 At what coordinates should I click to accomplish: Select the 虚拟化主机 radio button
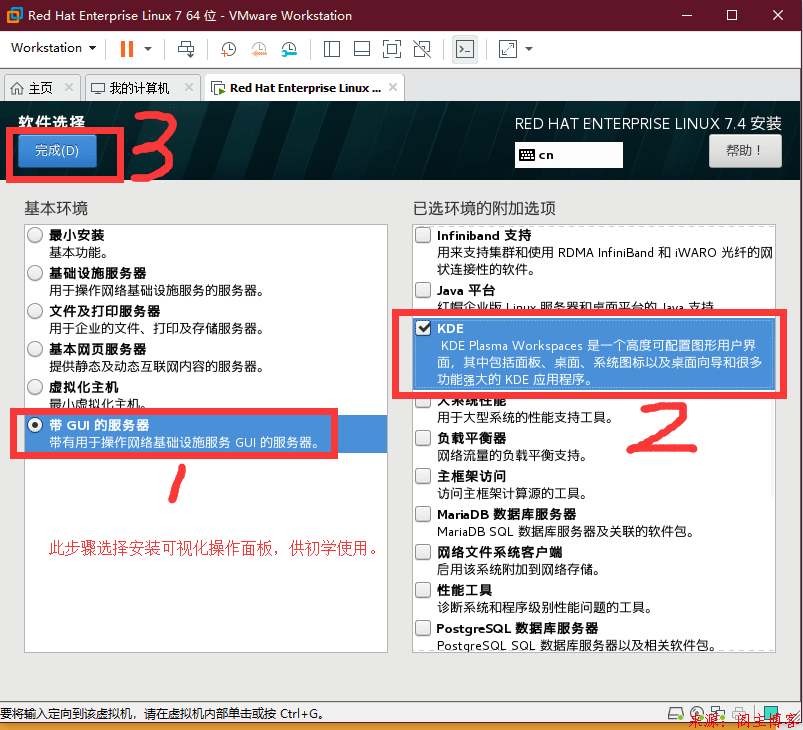(x=35, y=387)
